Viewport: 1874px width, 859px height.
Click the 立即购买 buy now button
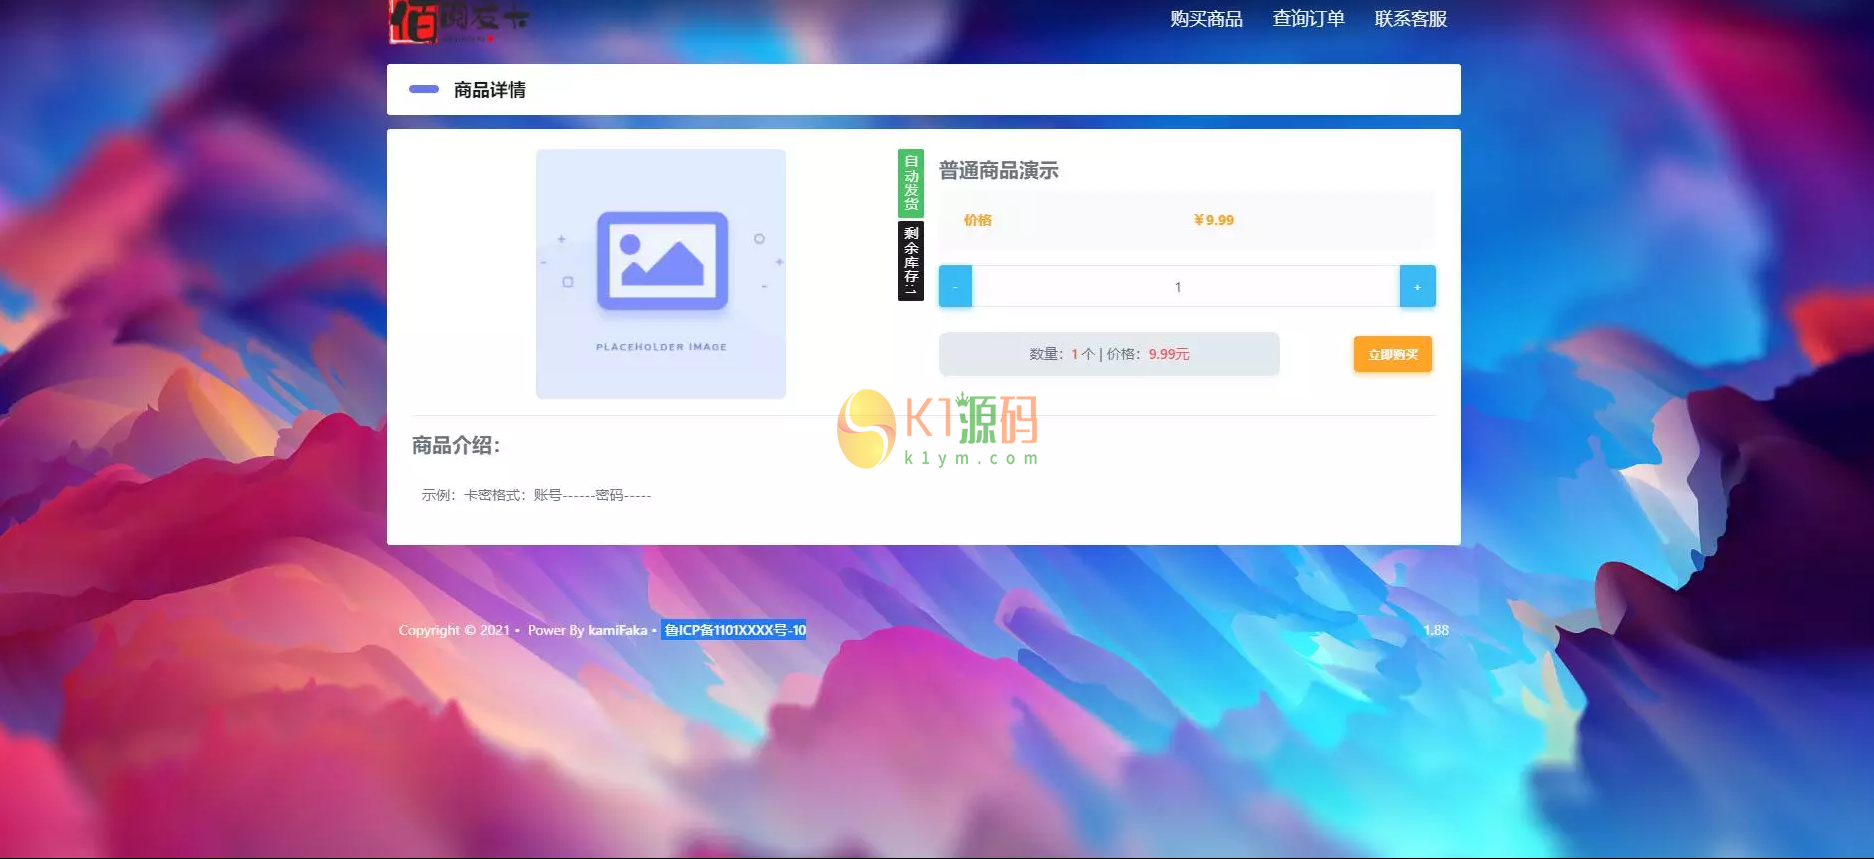pos(1393,354)
